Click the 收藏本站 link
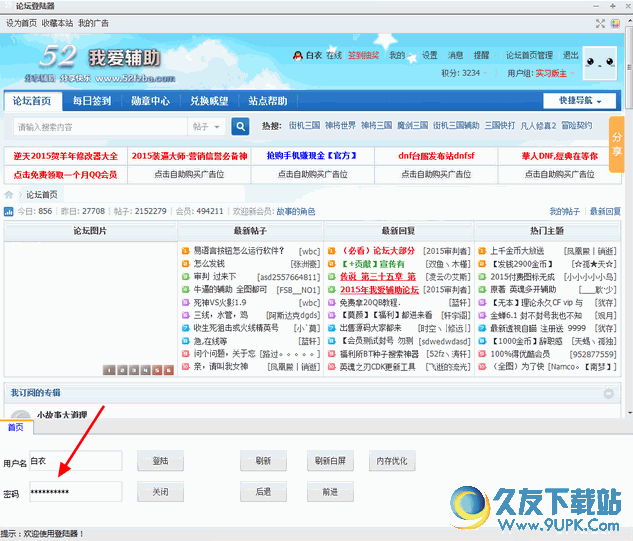Viewport: 633px width, 541px height. tap(57, 23)
